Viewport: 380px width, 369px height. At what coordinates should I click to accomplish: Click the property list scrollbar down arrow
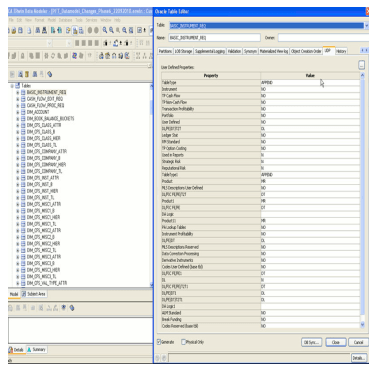click(x=363, y=325)
